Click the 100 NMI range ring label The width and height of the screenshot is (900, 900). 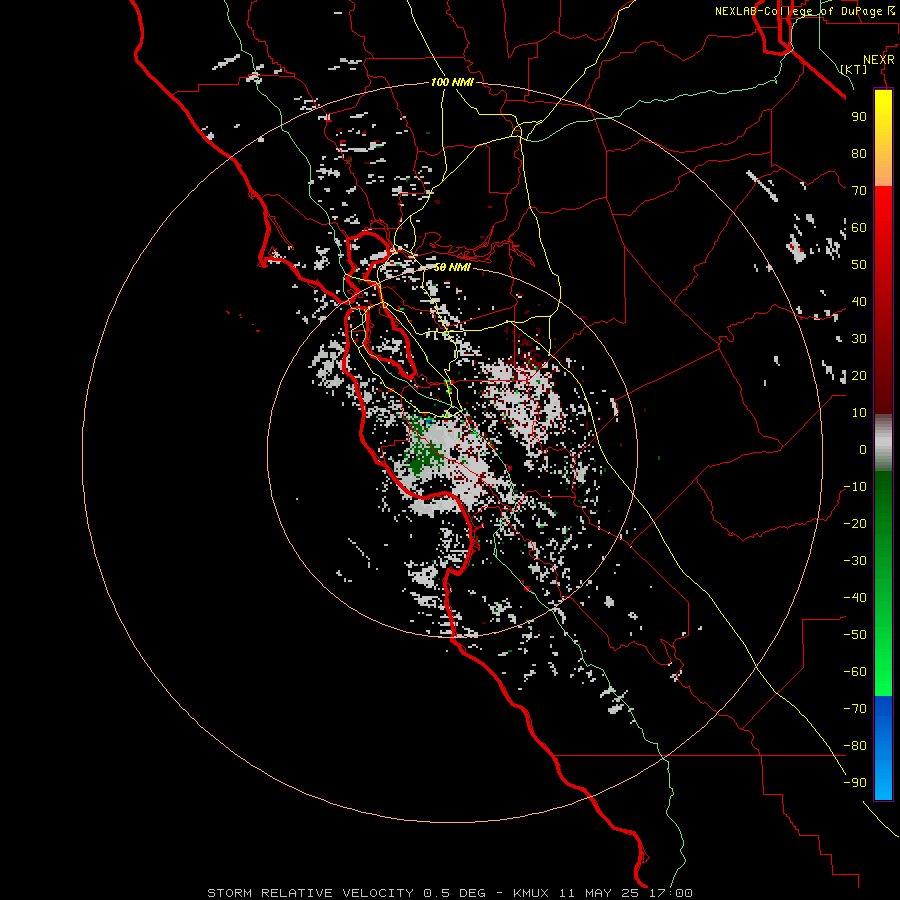[x=452, y=82]
